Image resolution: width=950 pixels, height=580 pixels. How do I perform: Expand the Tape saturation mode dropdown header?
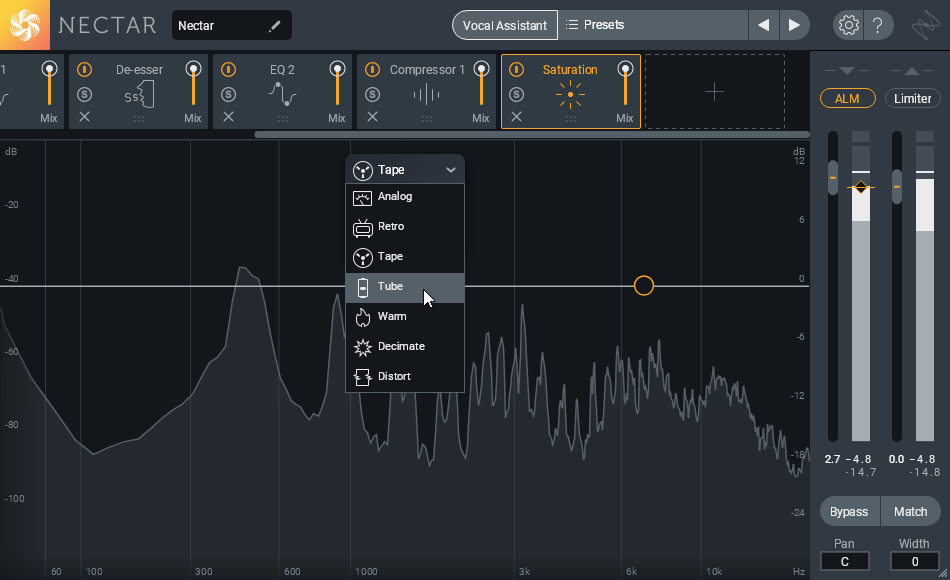(405, 170)
